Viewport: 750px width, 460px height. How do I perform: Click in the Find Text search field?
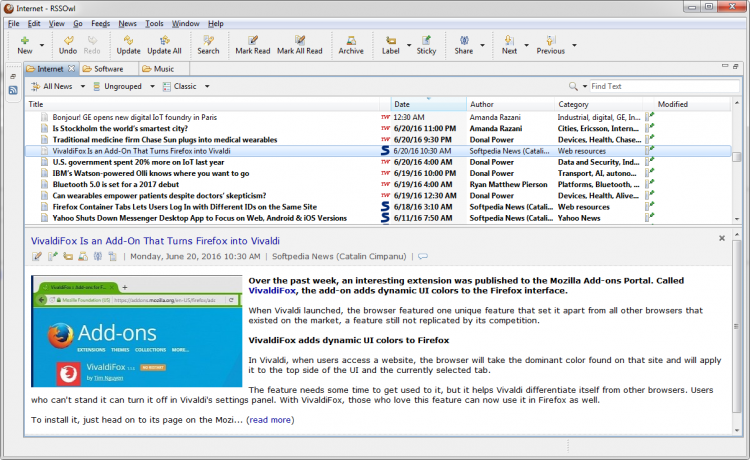pyautogui.click(x=664, y=86)
